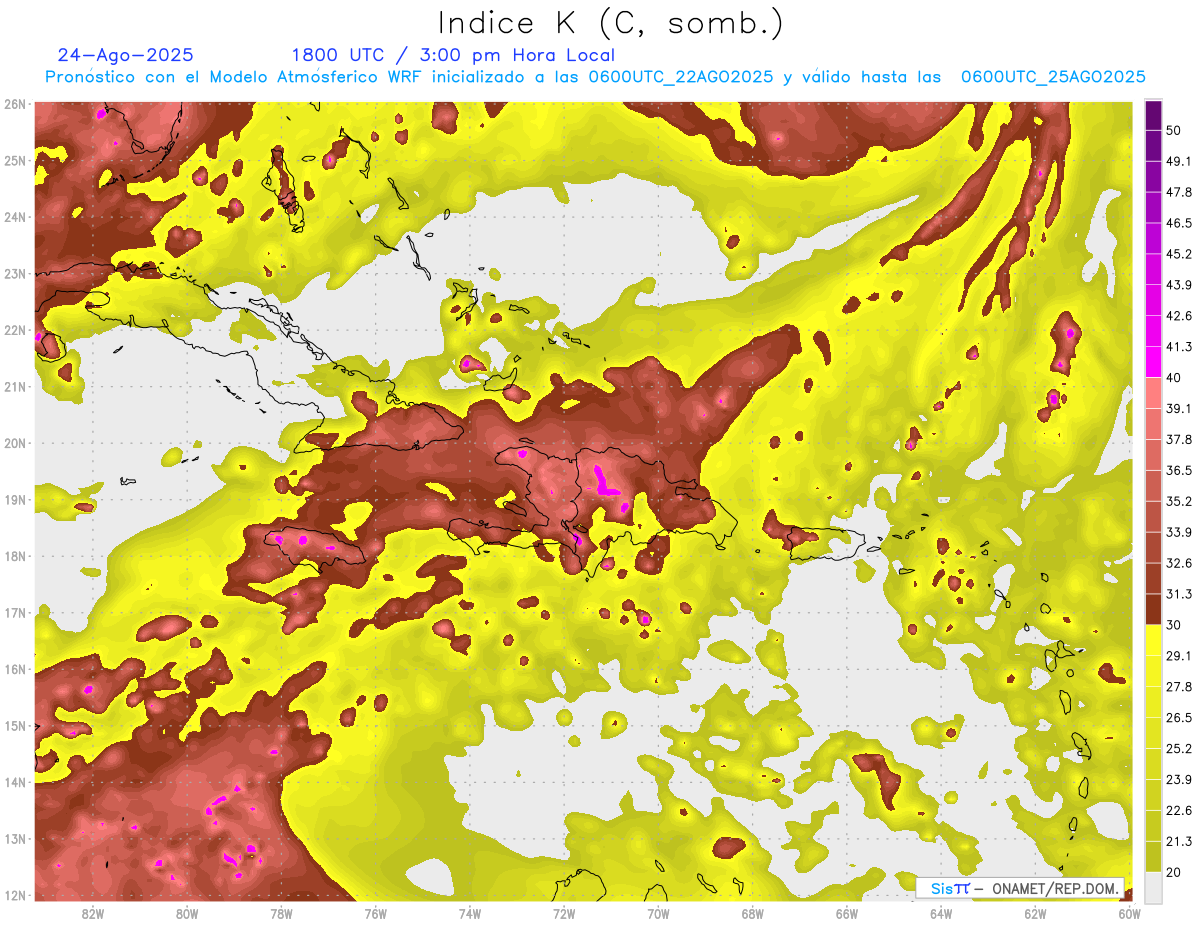Click the colorbar label "30"
Viewport: 1200px width, 927px height.
point(1174,625)
